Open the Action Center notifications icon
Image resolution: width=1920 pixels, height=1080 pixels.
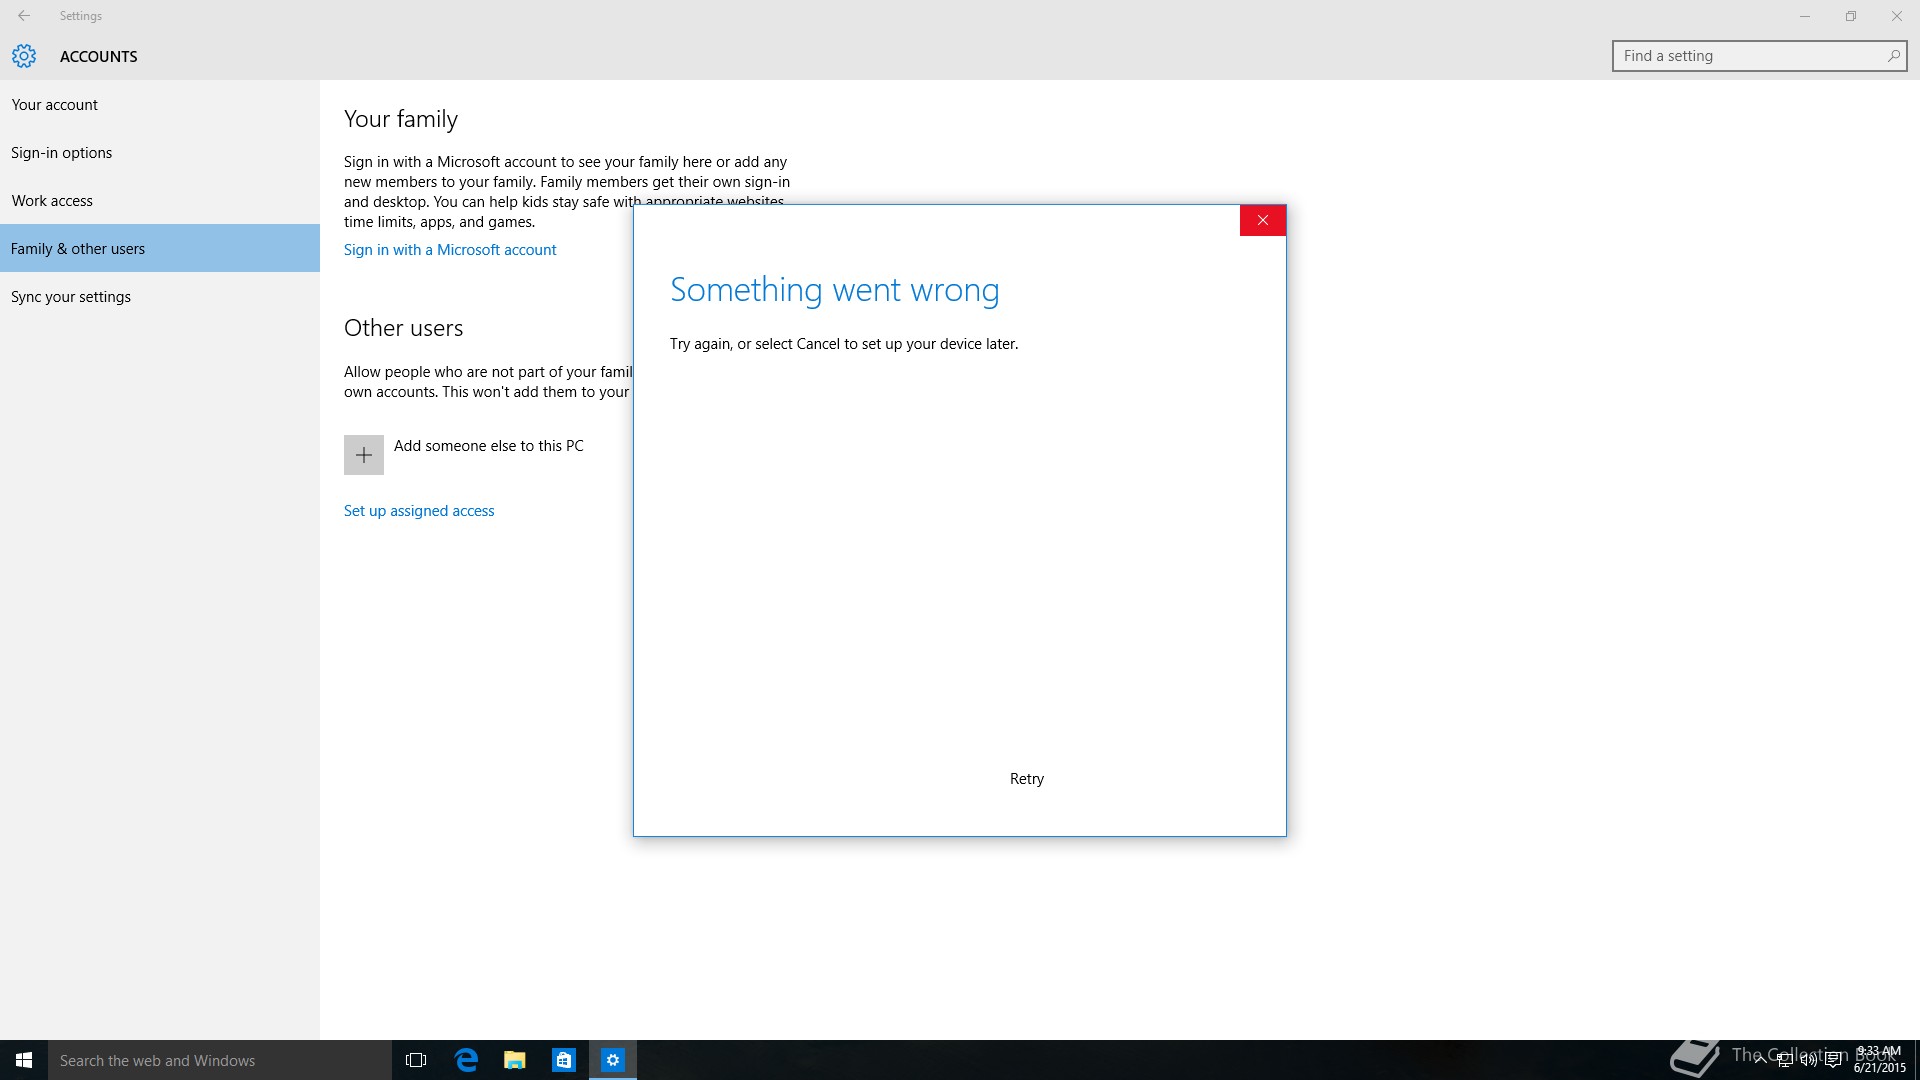coord(1833,1061)
